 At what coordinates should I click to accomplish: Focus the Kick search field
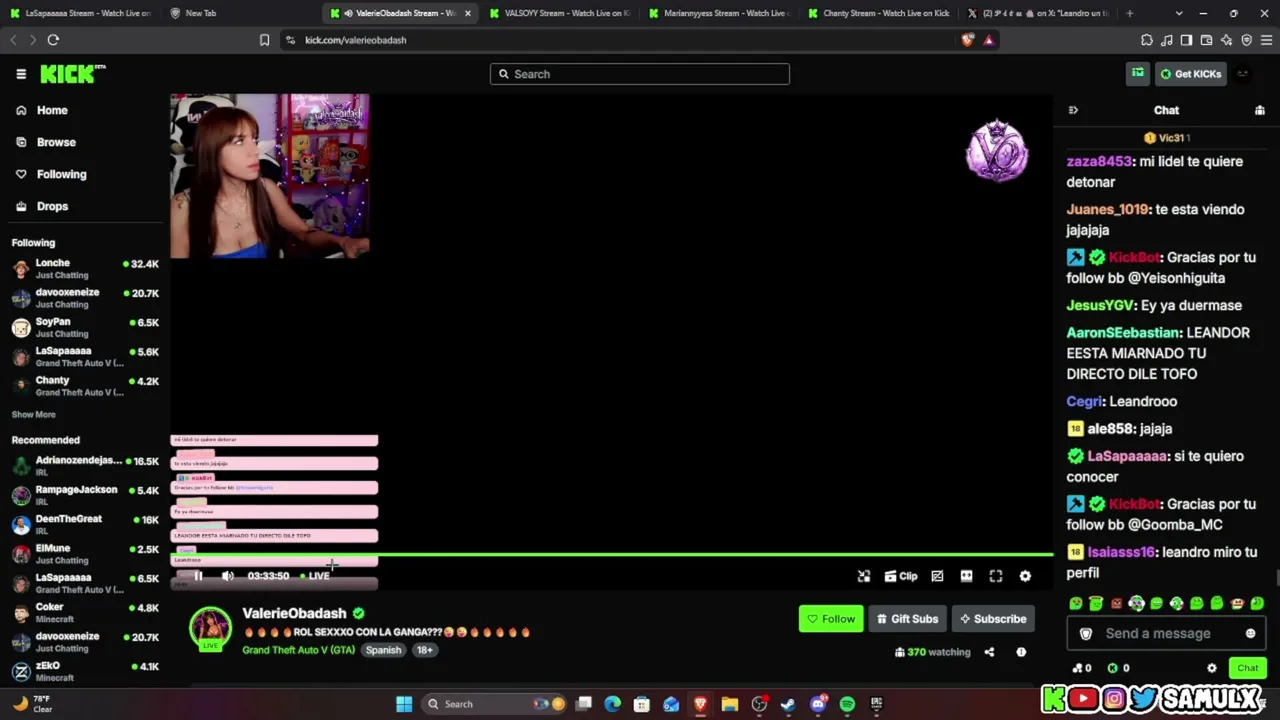(x=640, y=74)
